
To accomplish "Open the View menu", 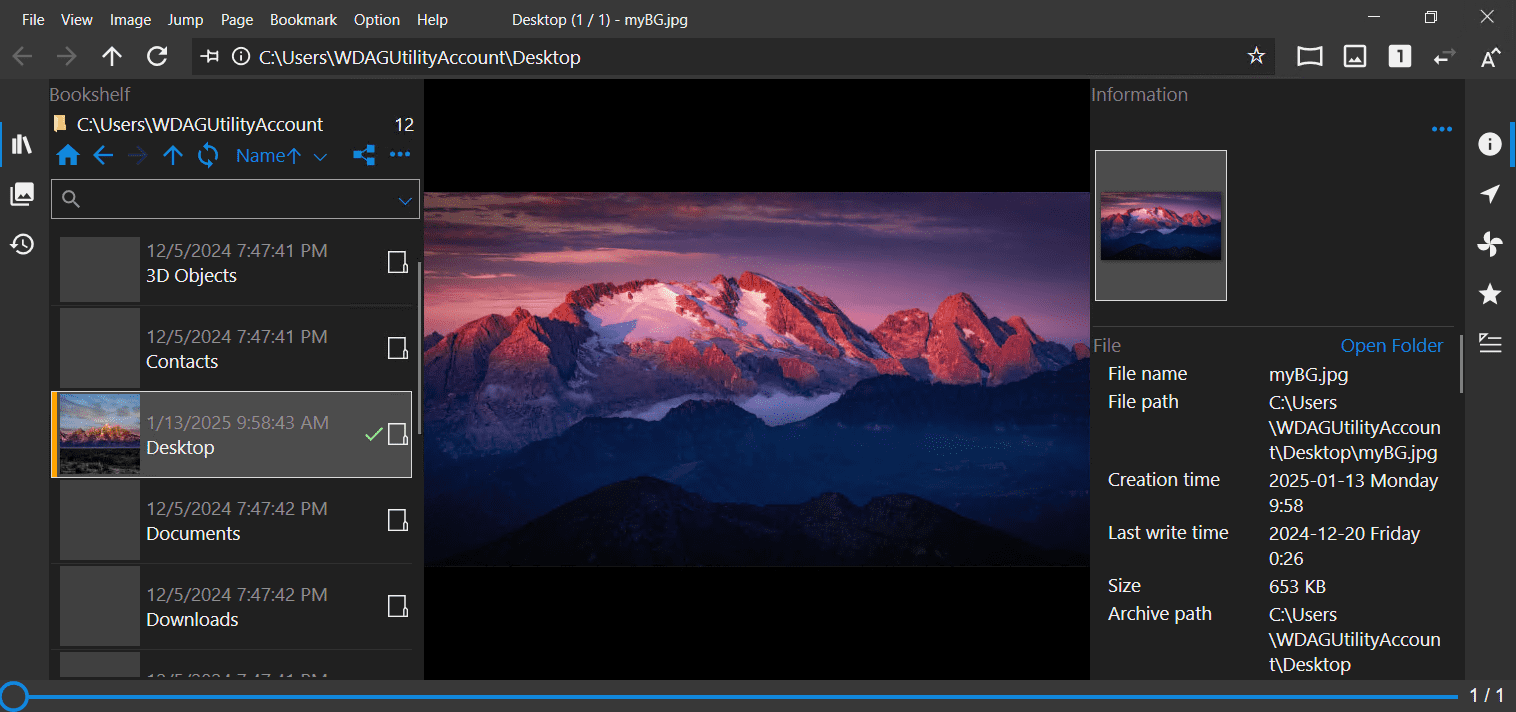I will click(77, 19).
